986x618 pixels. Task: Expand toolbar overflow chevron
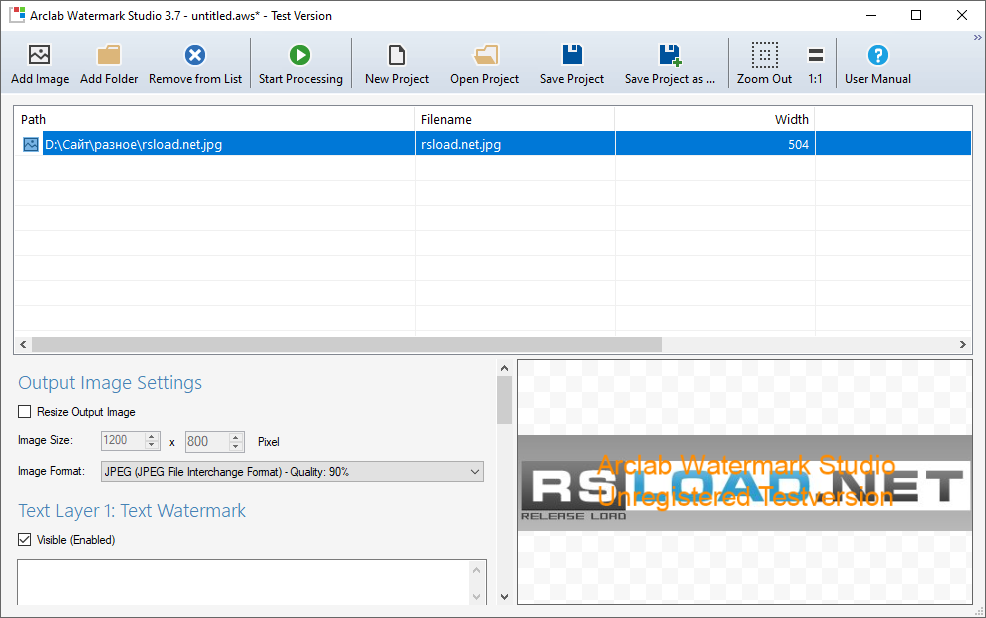click(977, 38)
